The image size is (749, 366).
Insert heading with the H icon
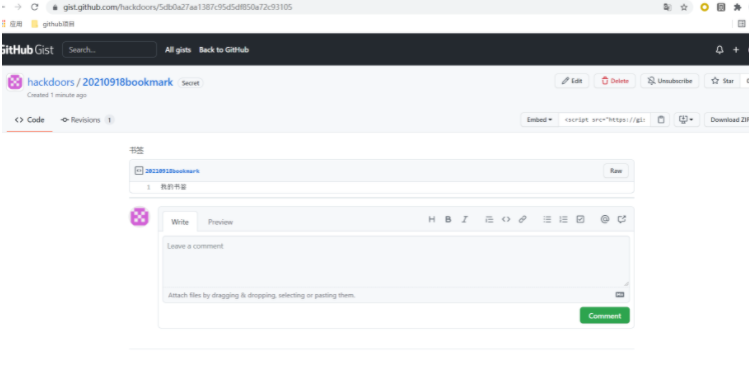(x=432, y=219)
